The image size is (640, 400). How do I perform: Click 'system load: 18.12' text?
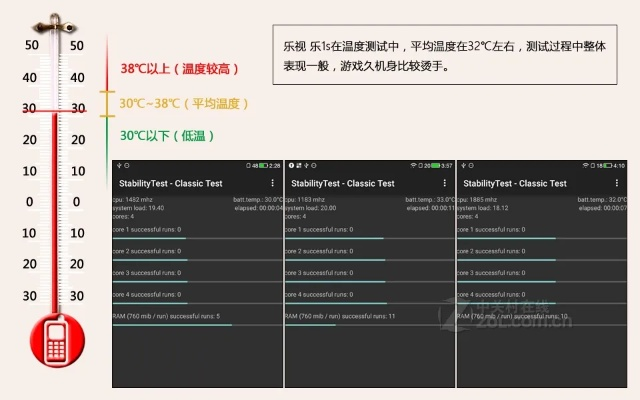[x=483, y=208]
